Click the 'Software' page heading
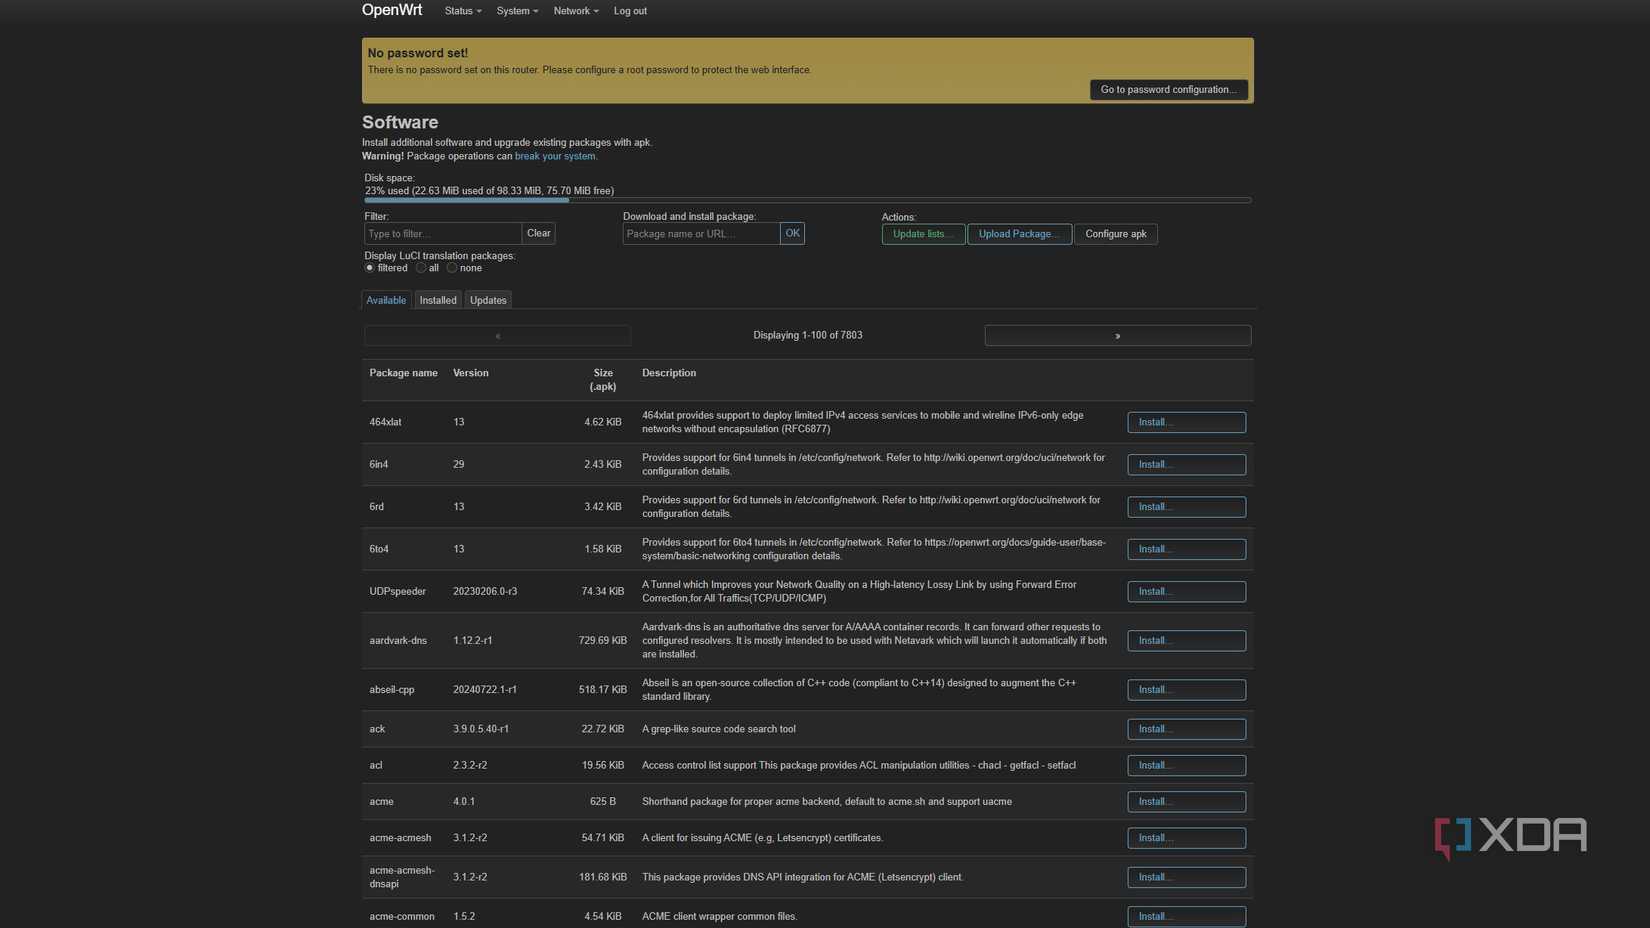This screenshot has height=928, width=1650. pos(400,122)
